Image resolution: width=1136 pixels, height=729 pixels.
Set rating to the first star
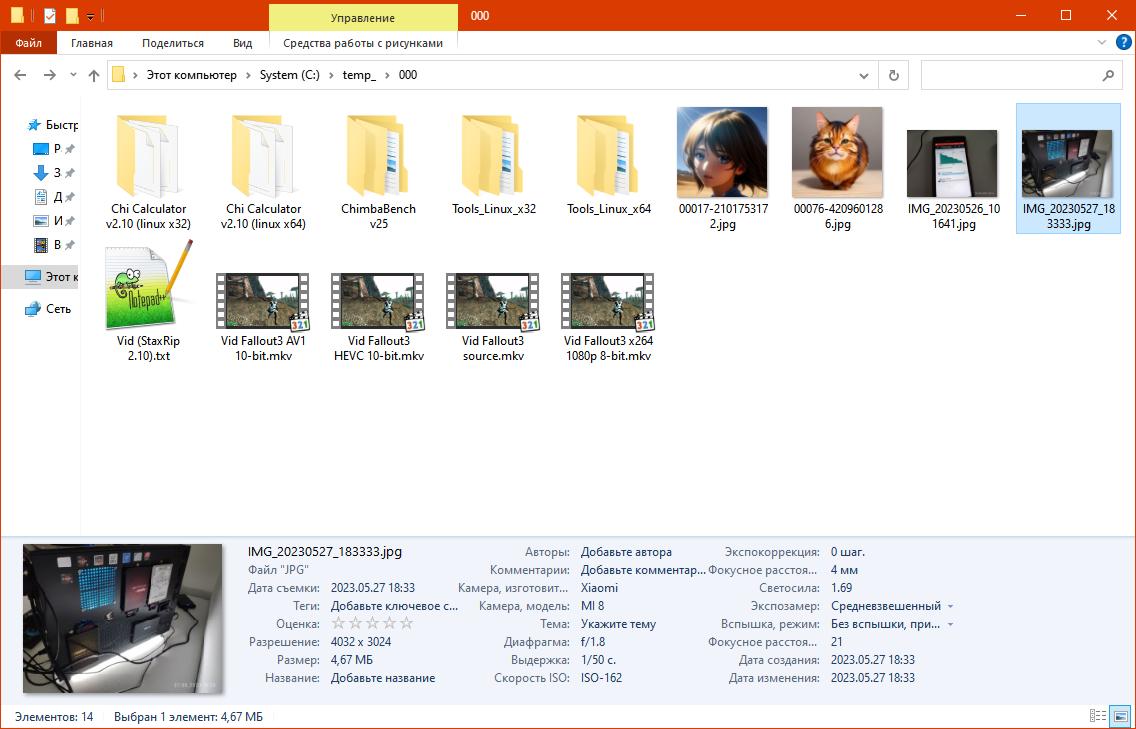338,623
